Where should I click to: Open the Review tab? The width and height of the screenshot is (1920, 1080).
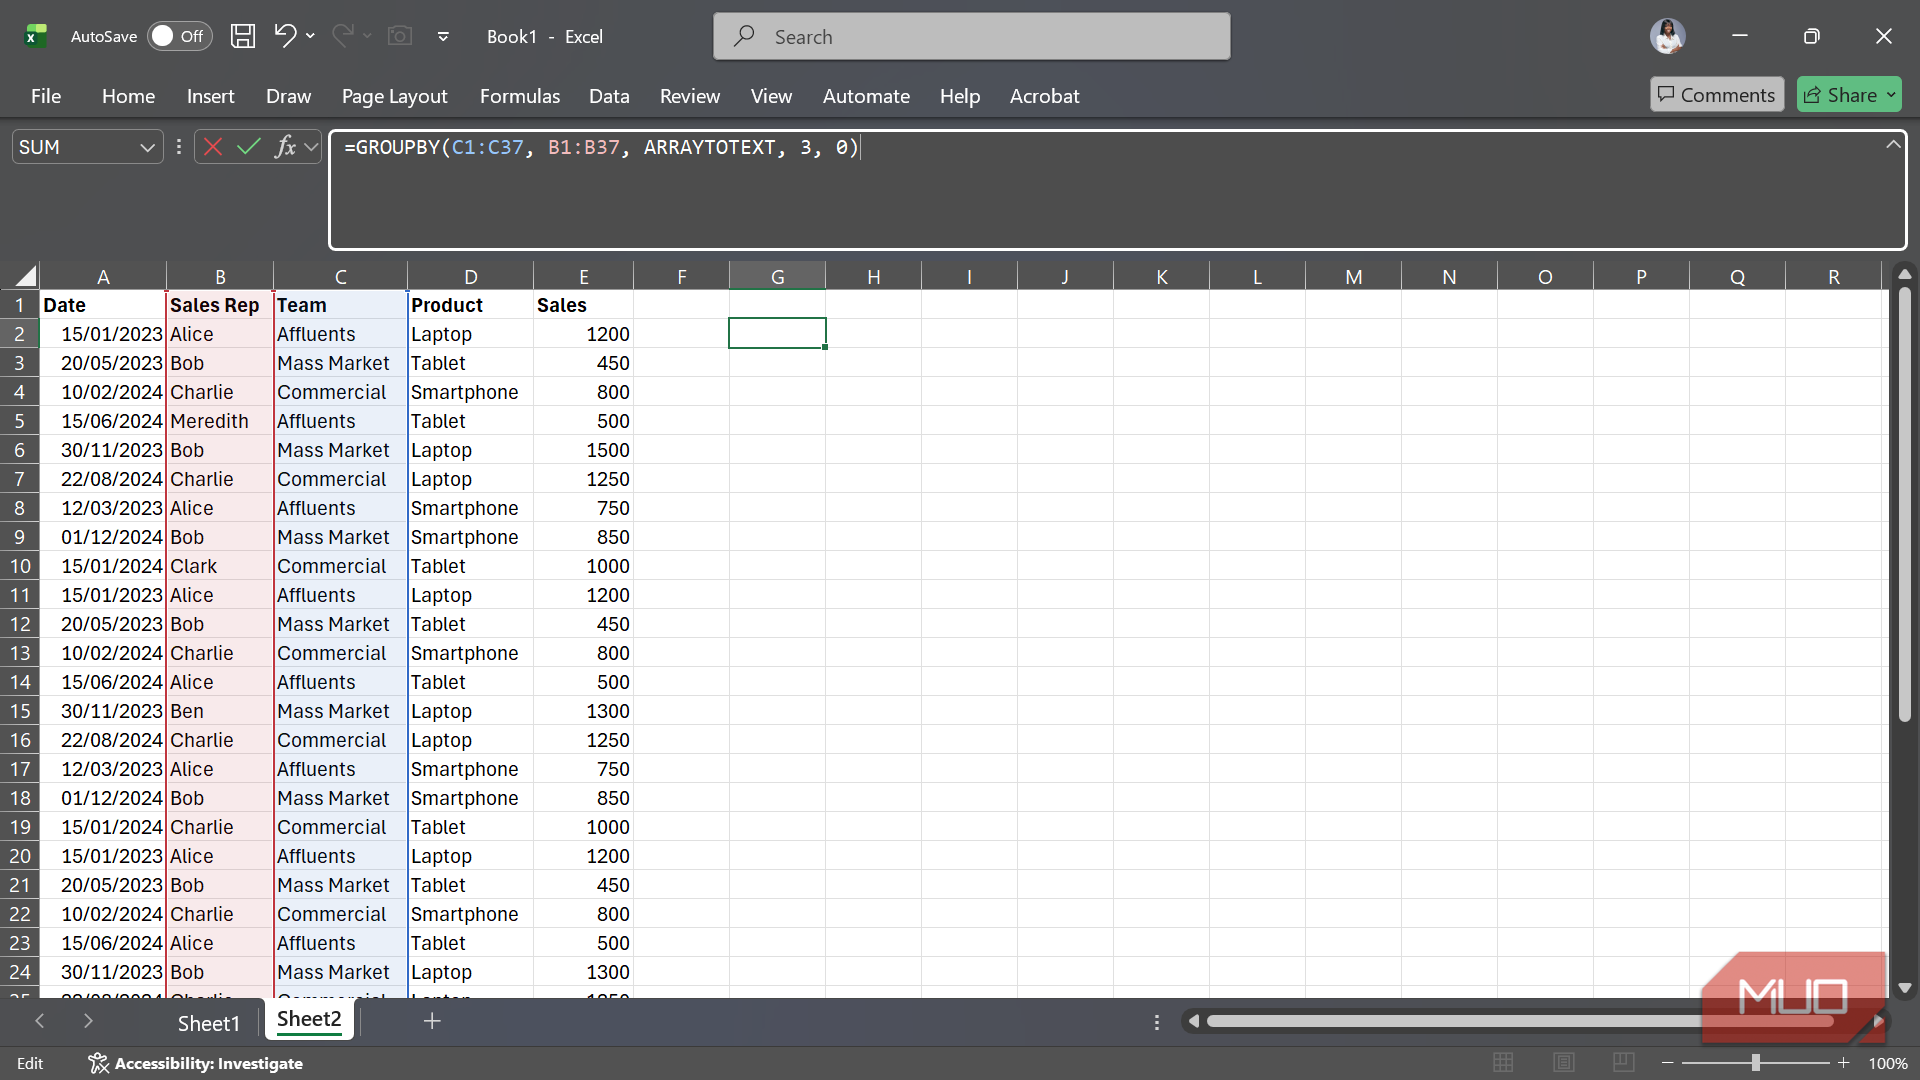tap(689, 96)
